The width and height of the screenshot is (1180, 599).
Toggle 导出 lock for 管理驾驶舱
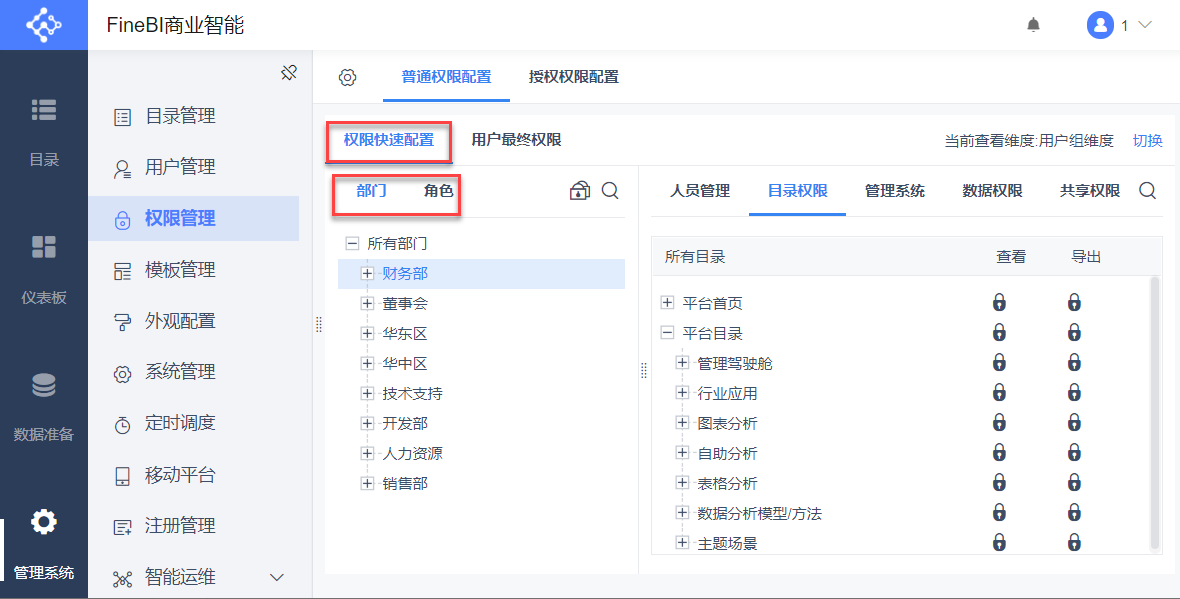tap(1074, 363)
